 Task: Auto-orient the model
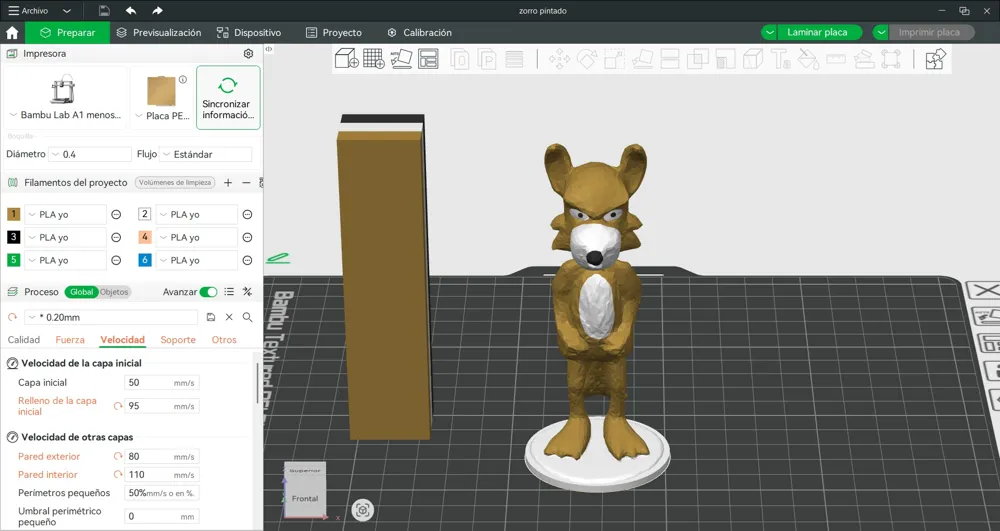pos(401,59)
